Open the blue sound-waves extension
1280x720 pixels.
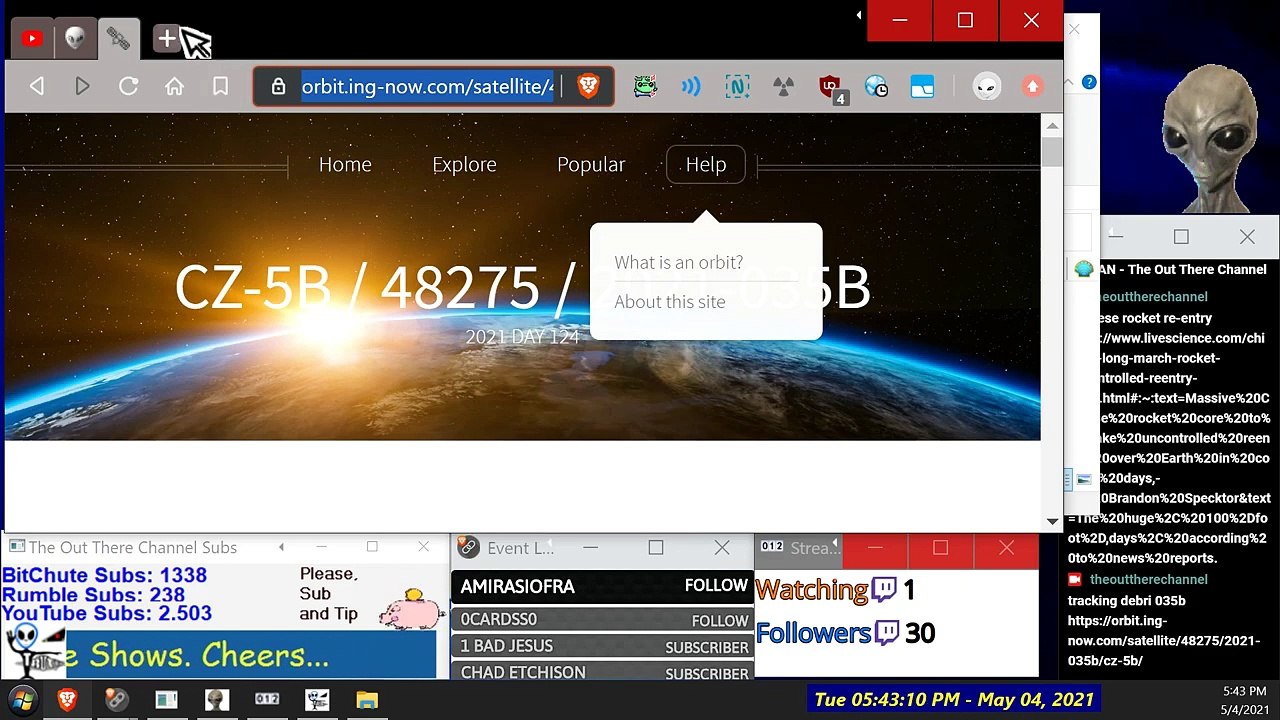point(691,87)
